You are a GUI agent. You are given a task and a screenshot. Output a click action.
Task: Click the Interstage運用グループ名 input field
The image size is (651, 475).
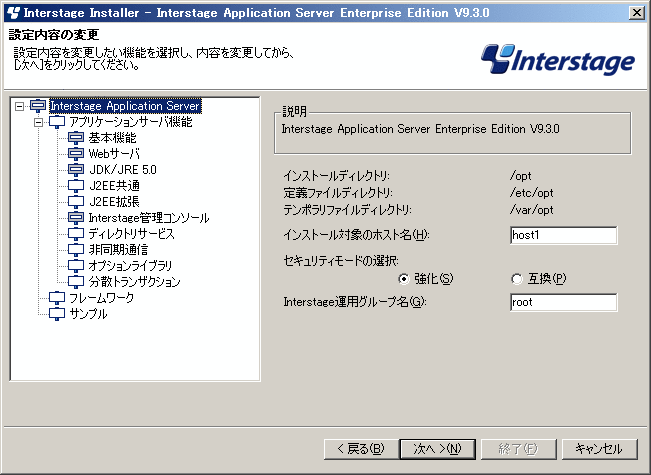563,302
